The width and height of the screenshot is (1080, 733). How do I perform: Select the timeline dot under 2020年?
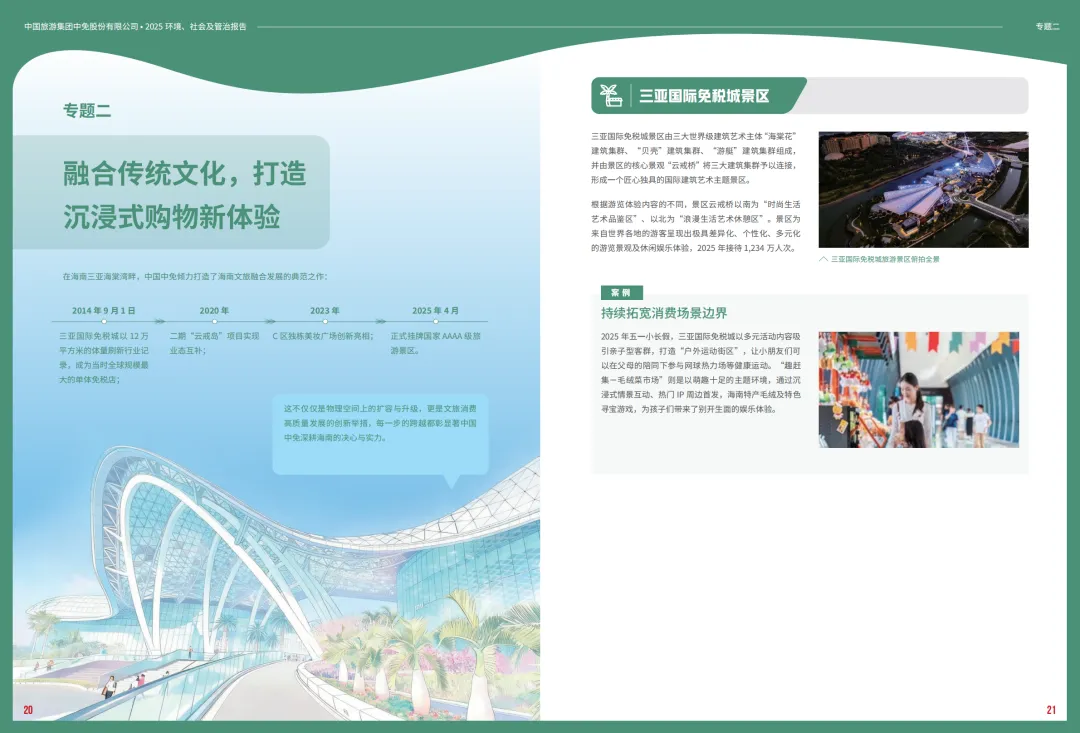(214, 322)
